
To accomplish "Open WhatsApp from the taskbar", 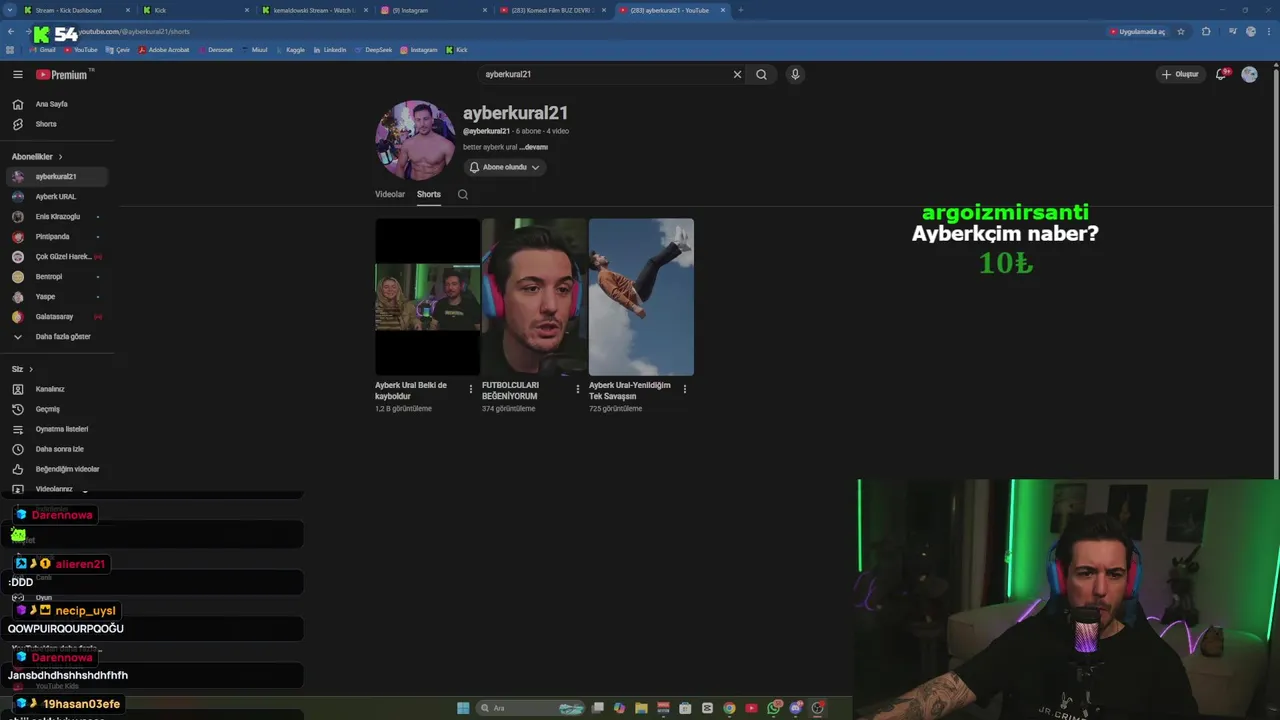I will click(774, 708).
